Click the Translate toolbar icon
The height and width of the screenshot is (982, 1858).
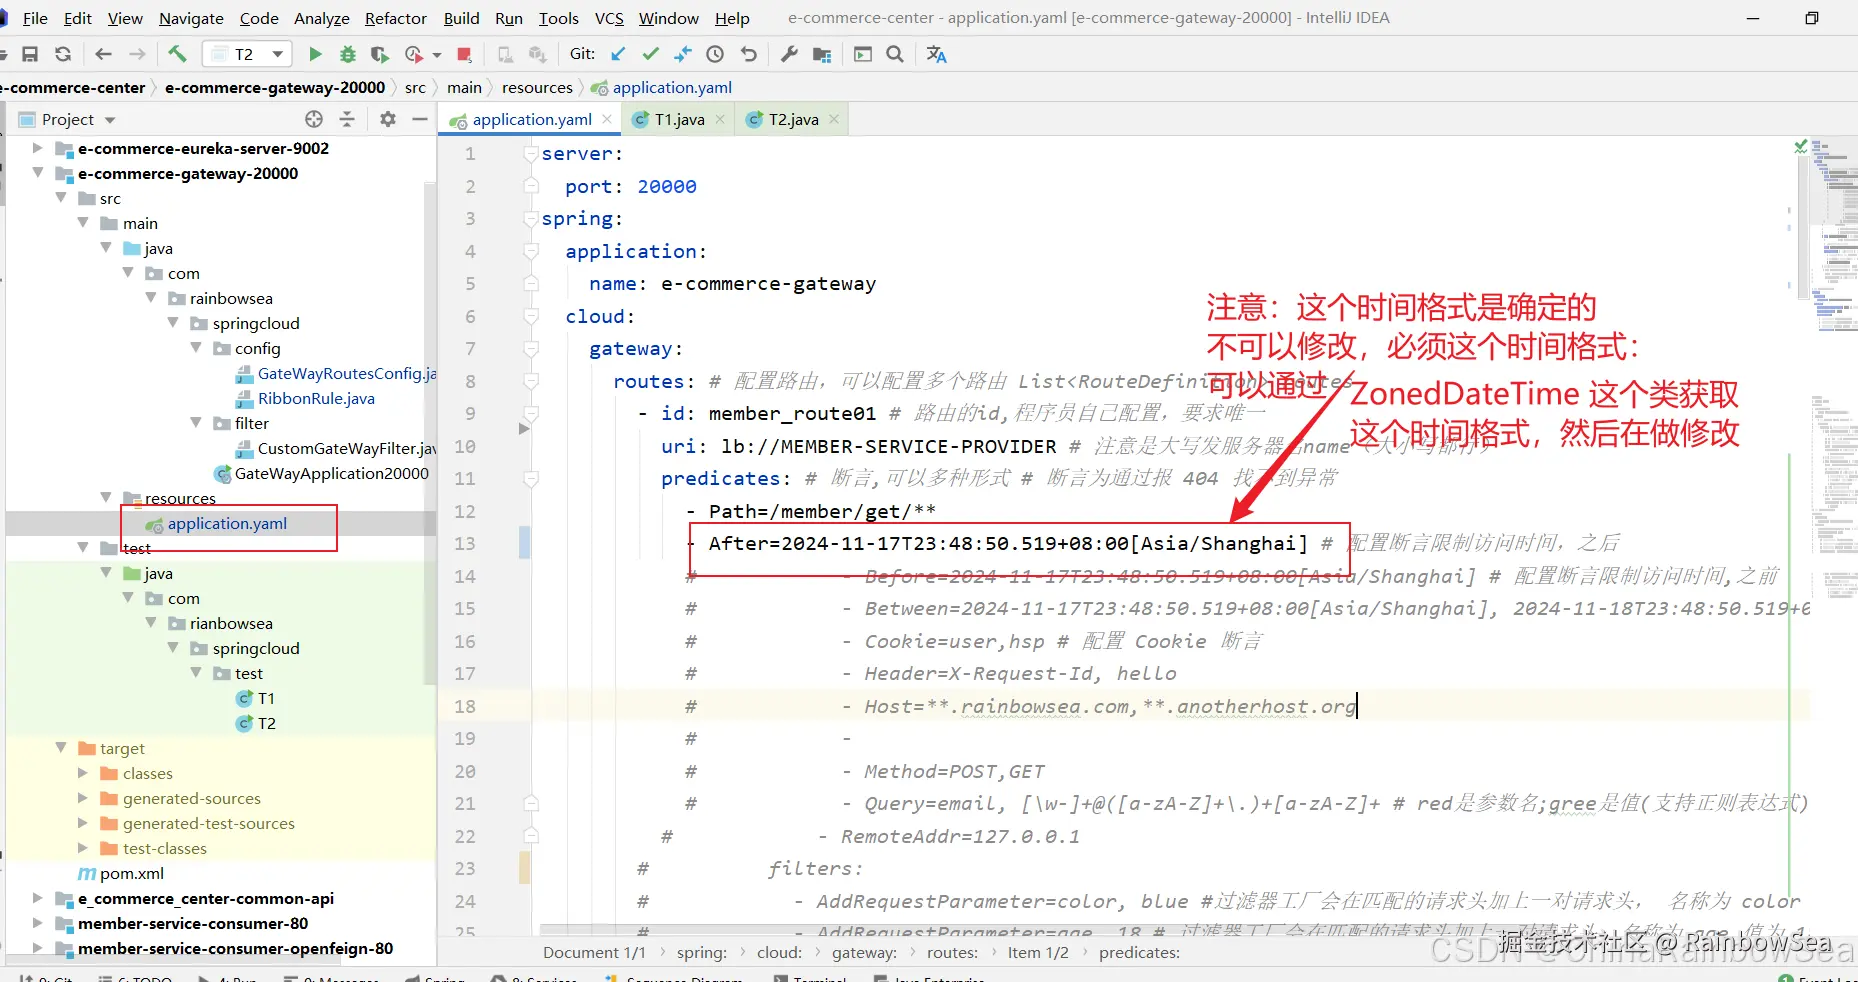936,54
